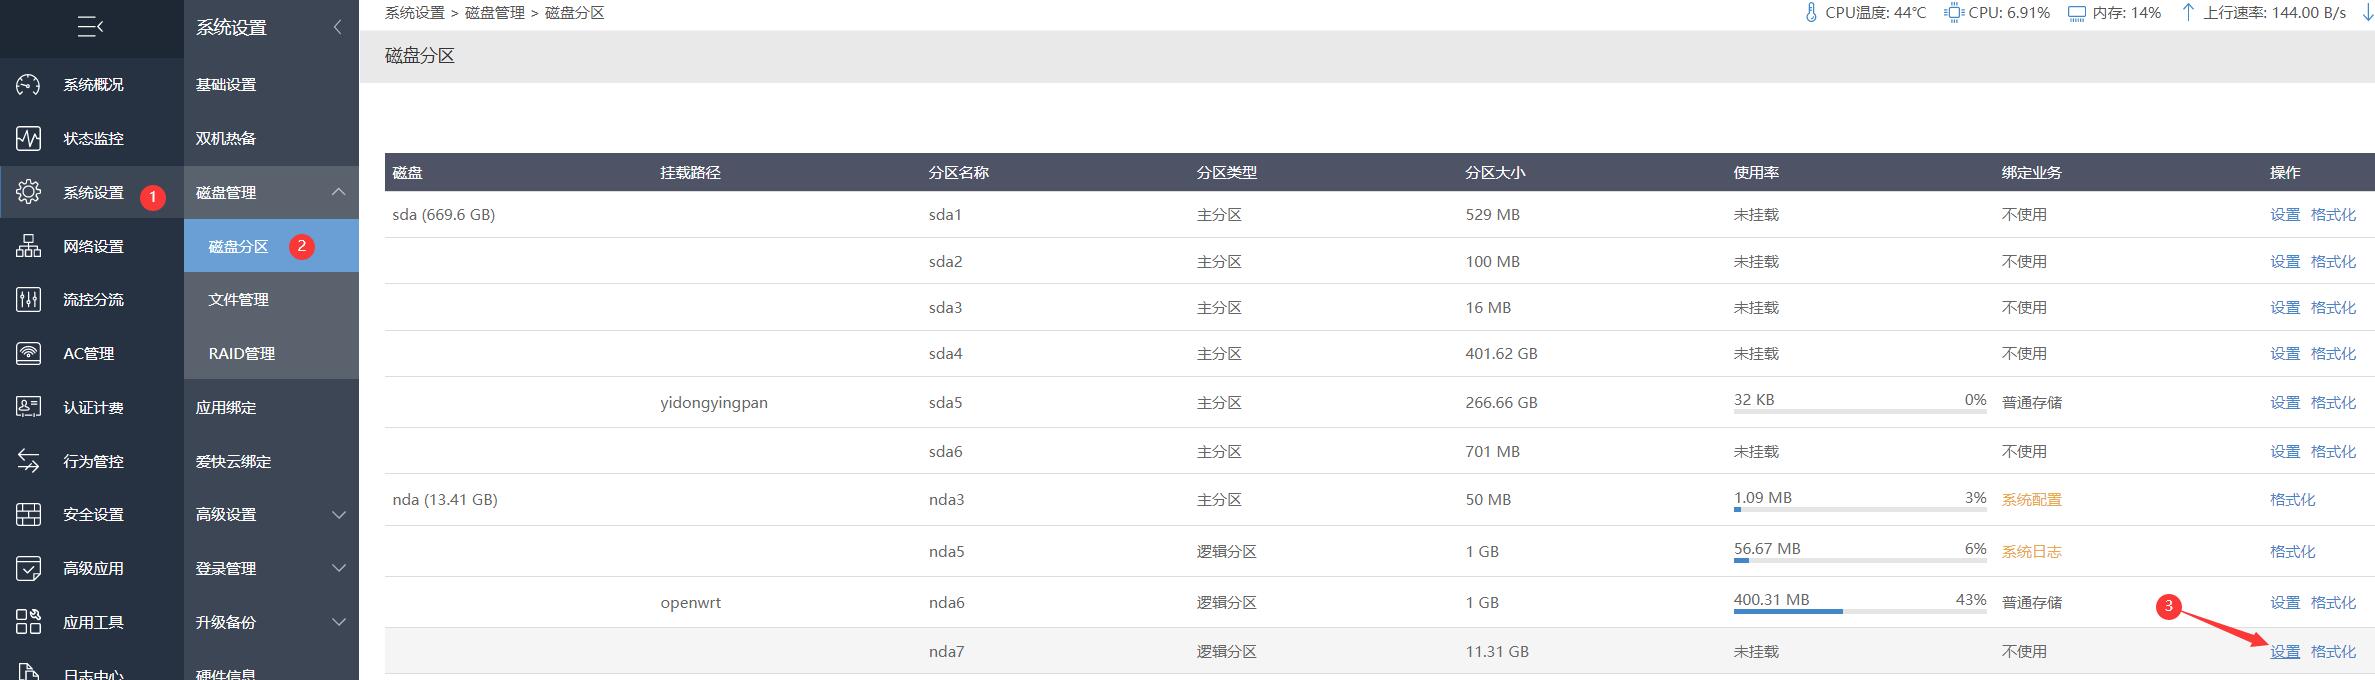Screen dimensions: 2375x680
Task: Select 磁盘分区 submenu item
Action: click(x=271, y=246)
